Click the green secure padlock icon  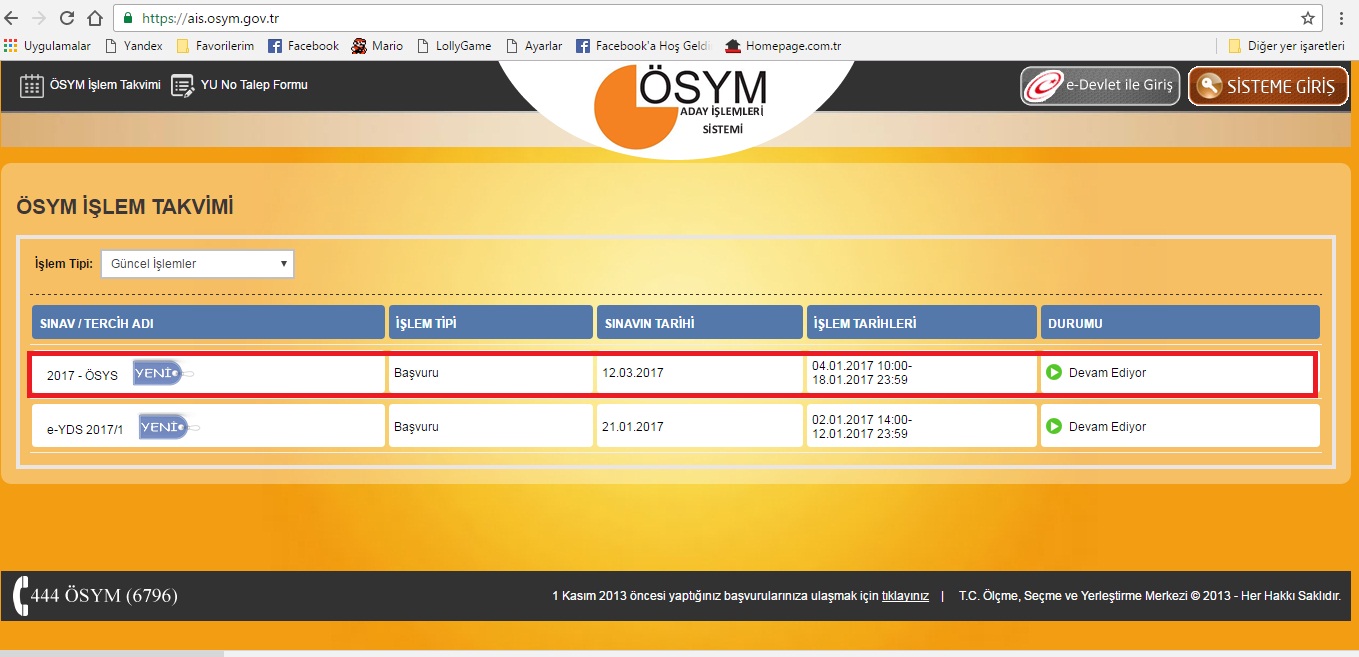click(x=126, y=18)
